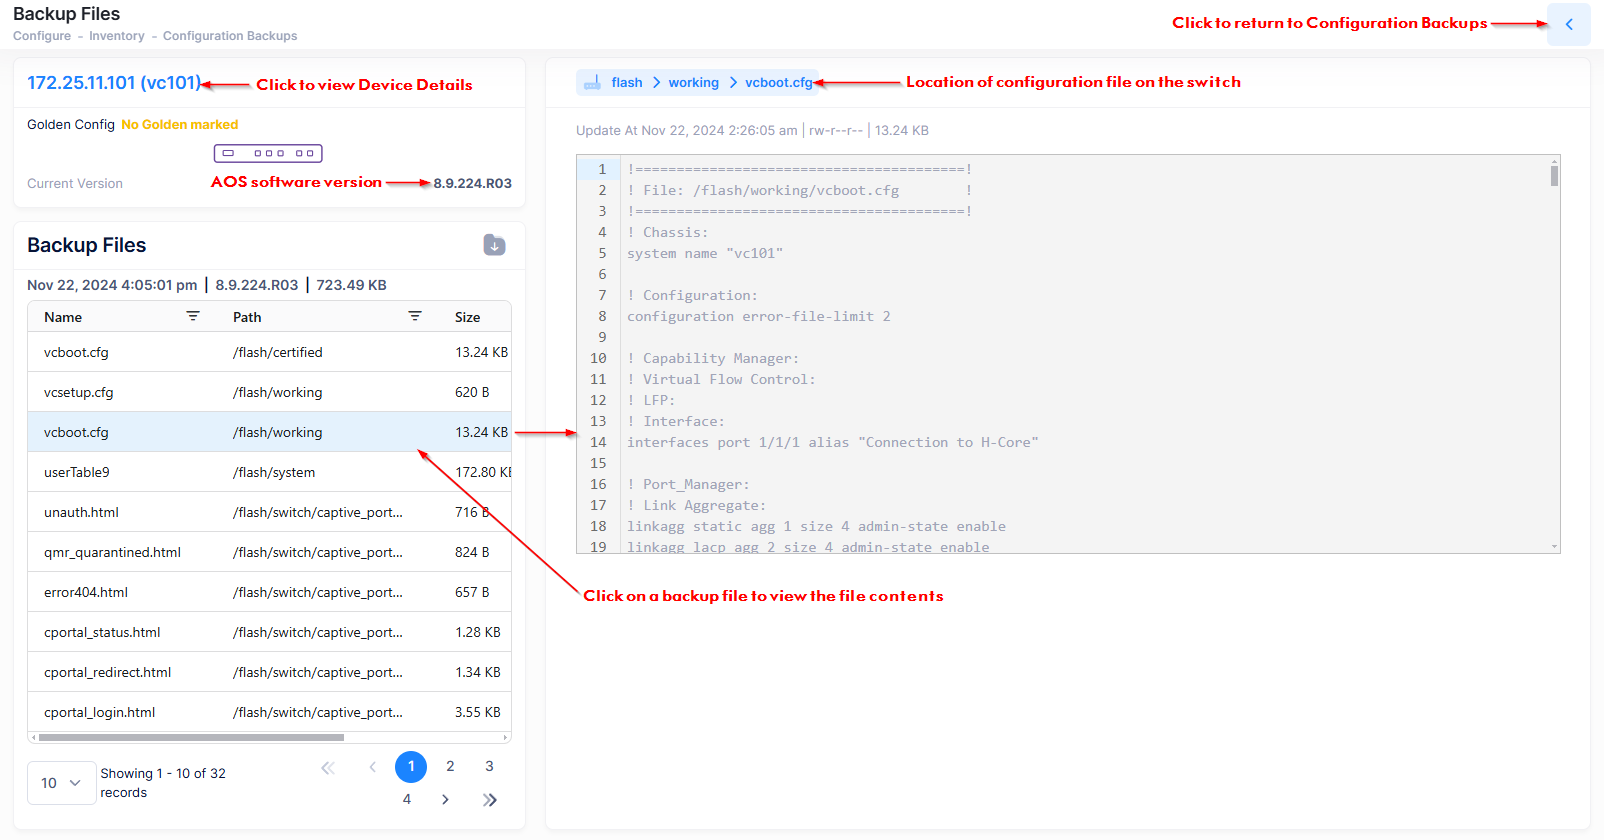
Task: Click the Configuration Backups breadcrumb
Action: pyautogui.click(x=230, y=36)
